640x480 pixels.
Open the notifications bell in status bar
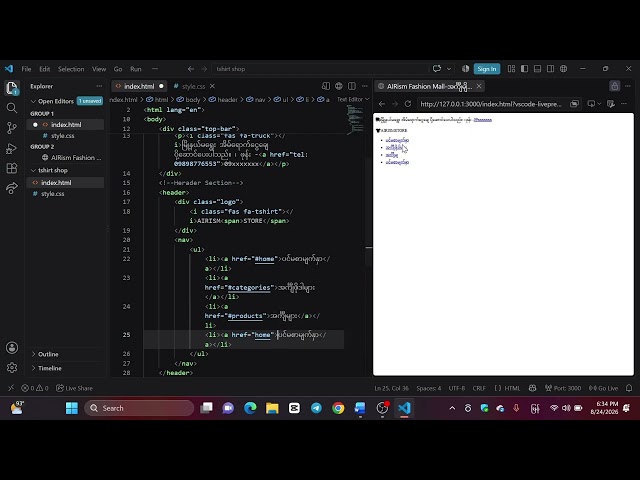pyautogui.click(x=629, y=388)
